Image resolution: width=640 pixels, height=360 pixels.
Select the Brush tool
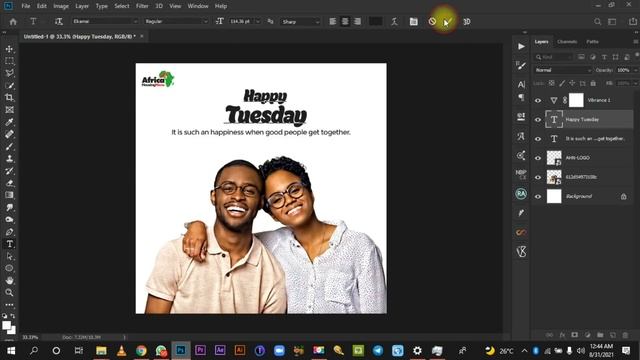tap(9, 147)
